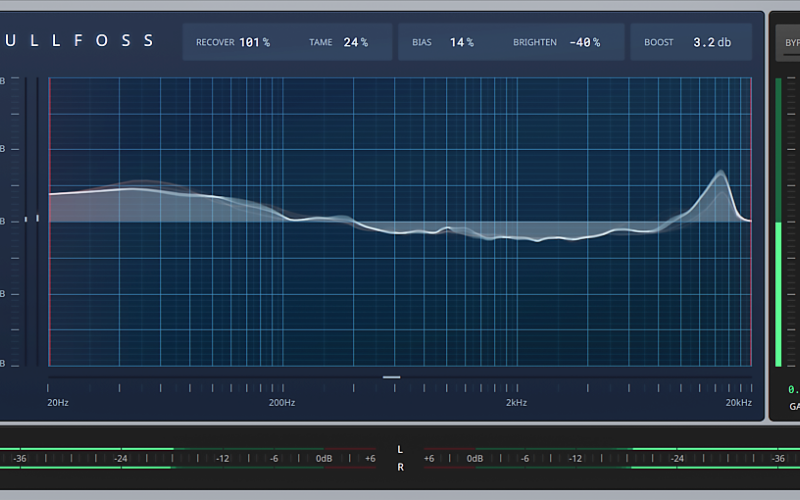Click the R channel label in meter
The height and width of the screenshot is (500, 800).
point(400,467)
